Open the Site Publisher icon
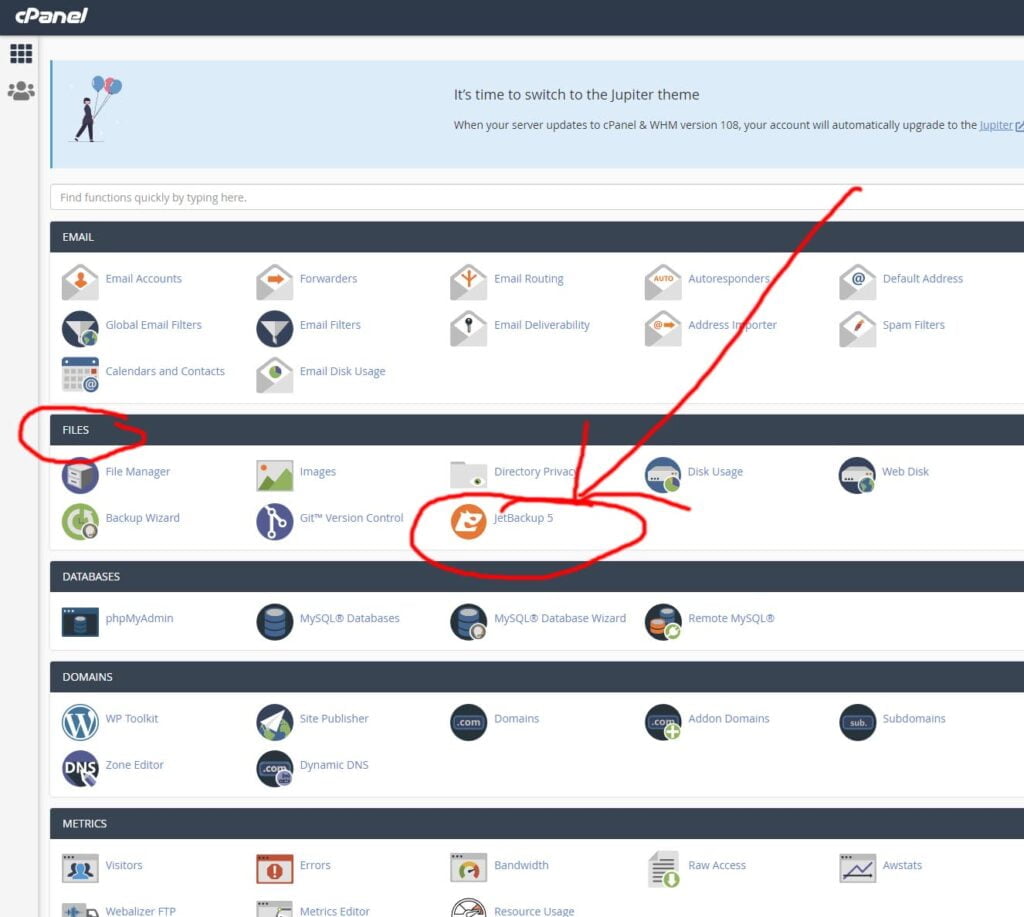The height and width of the screenshot is (917, 1024). [274, 722]
